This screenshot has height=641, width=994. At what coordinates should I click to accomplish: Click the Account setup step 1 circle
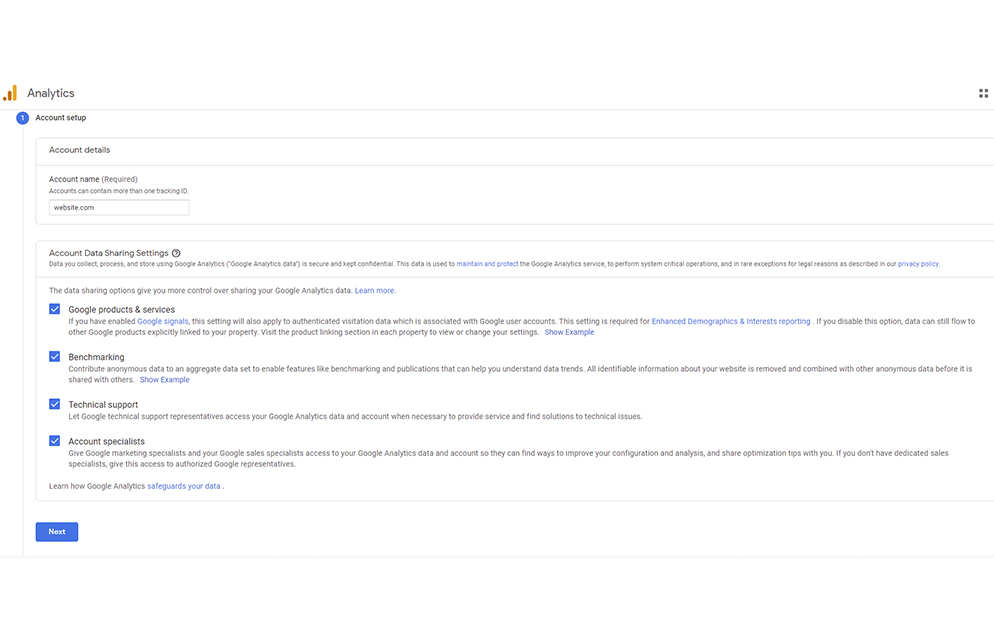tap(22, 118)
